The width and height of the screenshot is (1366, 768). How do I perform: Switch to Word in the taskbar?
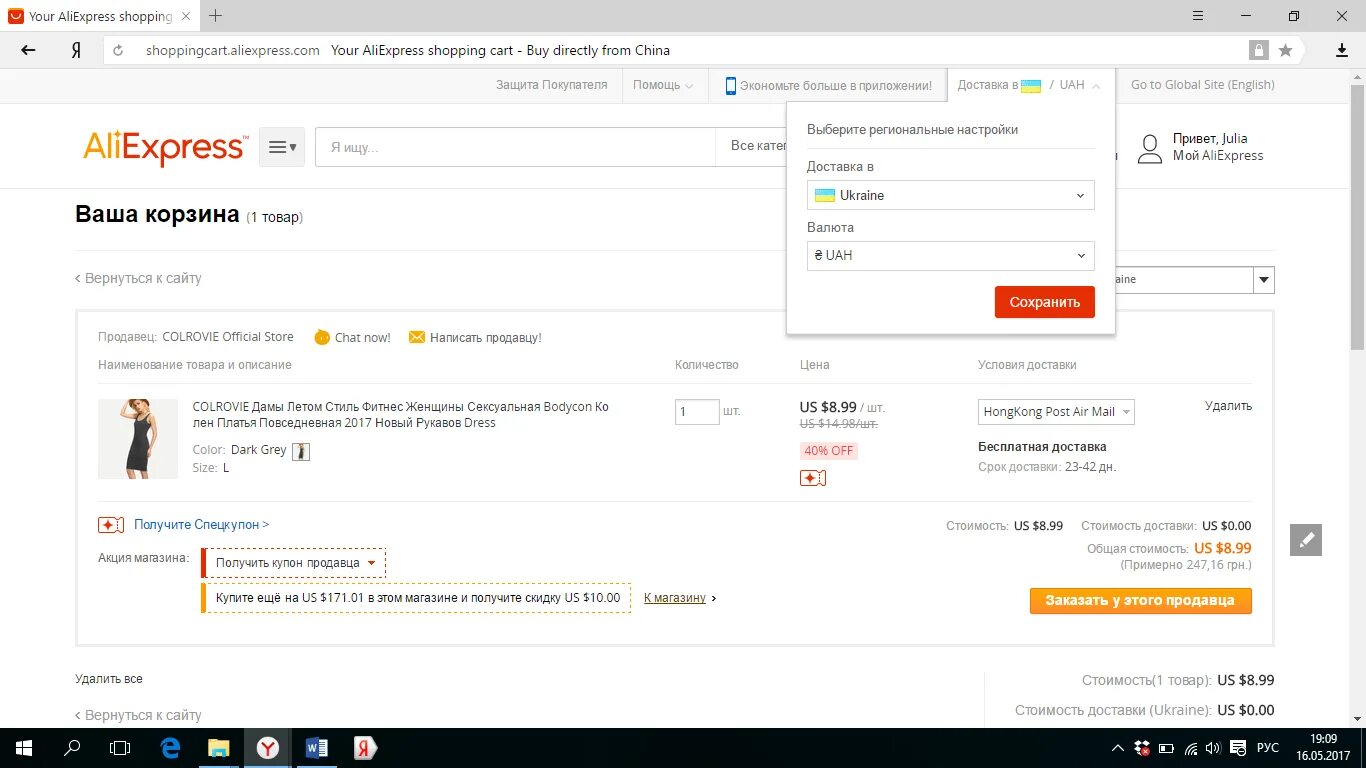[x=316, y=747]
